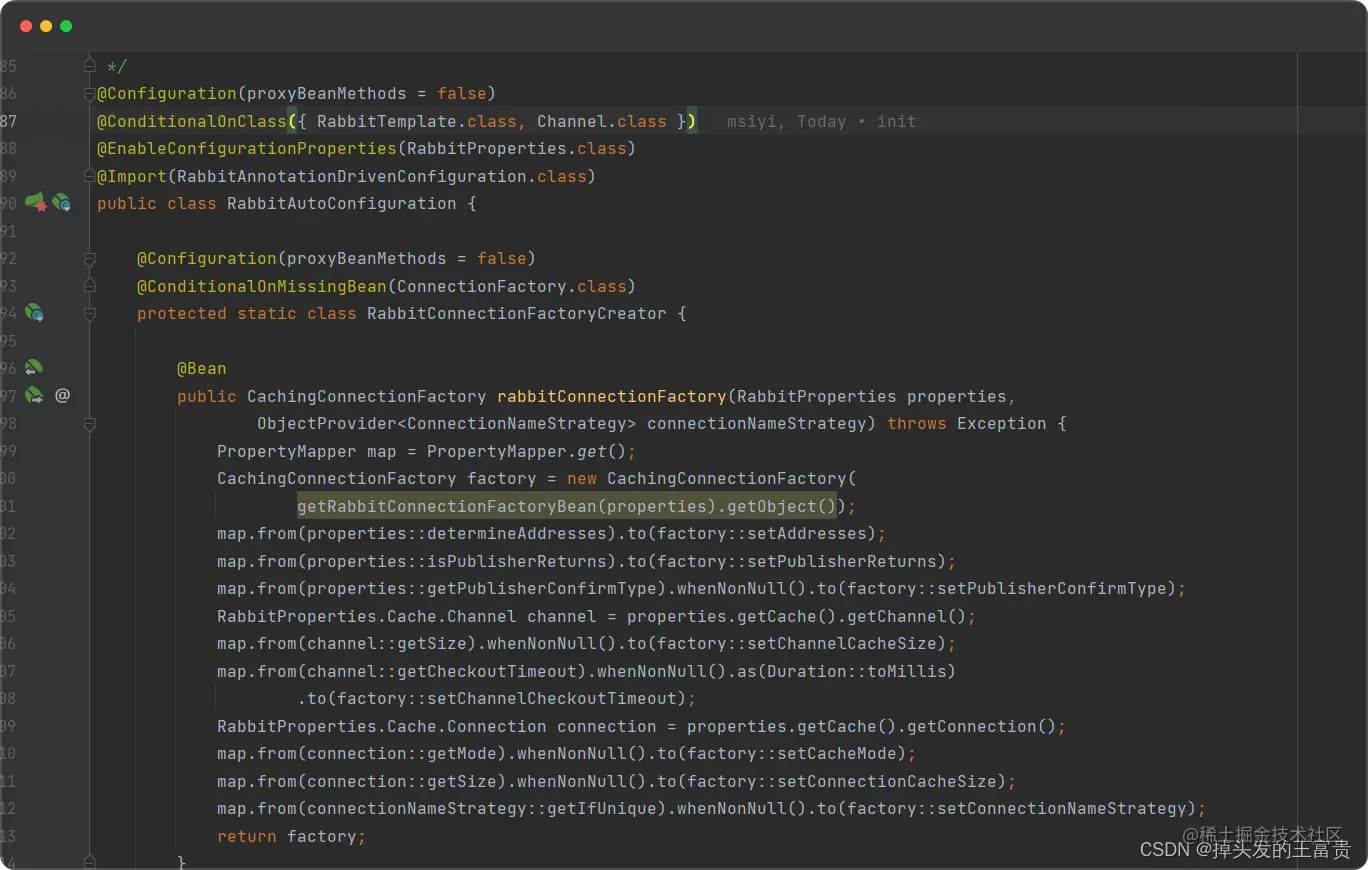Image resolution: width=1368 pixels, height=870 pixels.
Task: Click Duration::toMillis reference
Action: tap(857, 671)
